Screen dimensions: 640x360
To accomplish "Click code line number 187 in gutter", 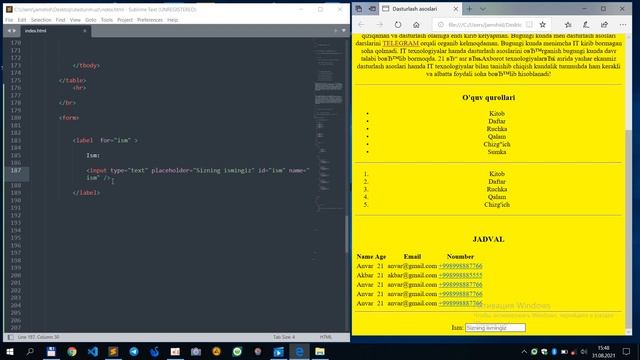I will [x=16, y=170].
